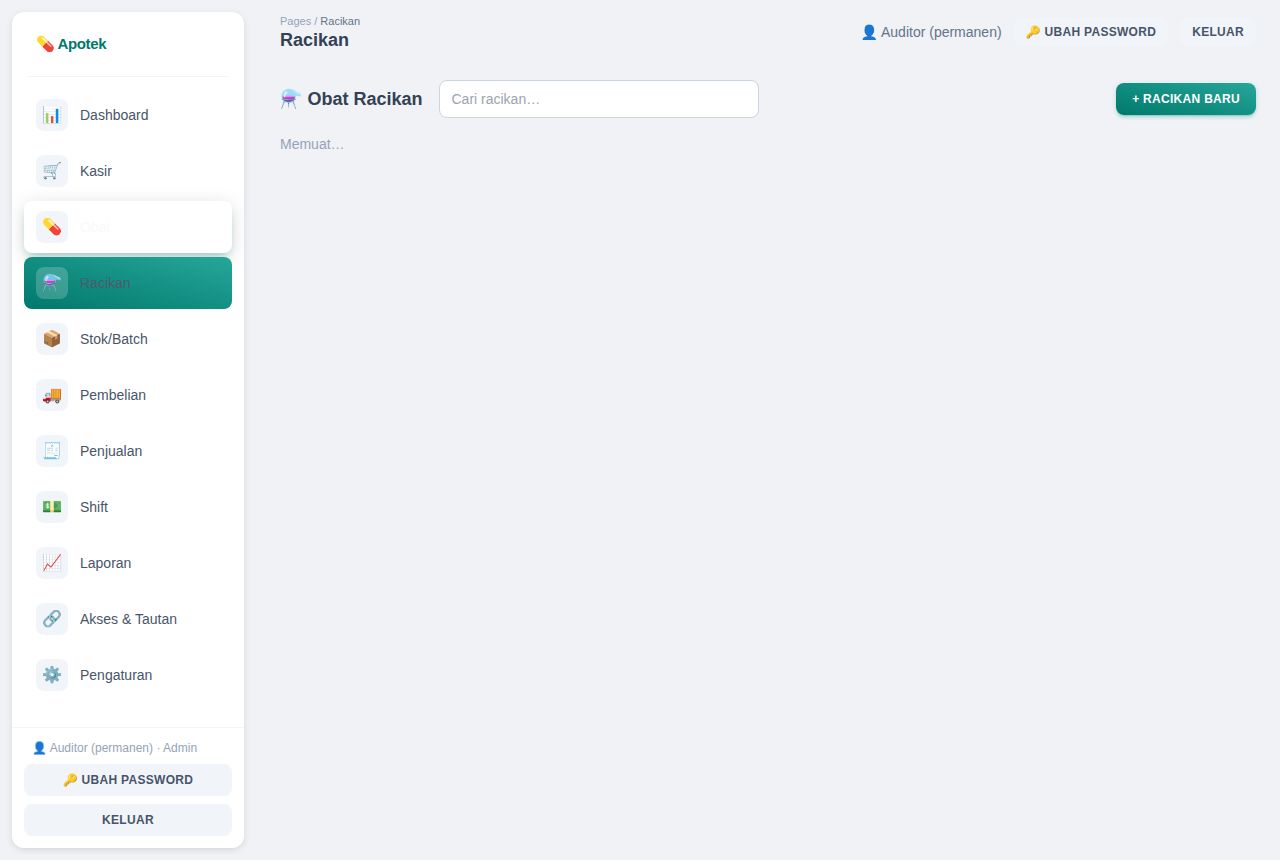Click the Racikan flask sidebar icon

(52, 283)
